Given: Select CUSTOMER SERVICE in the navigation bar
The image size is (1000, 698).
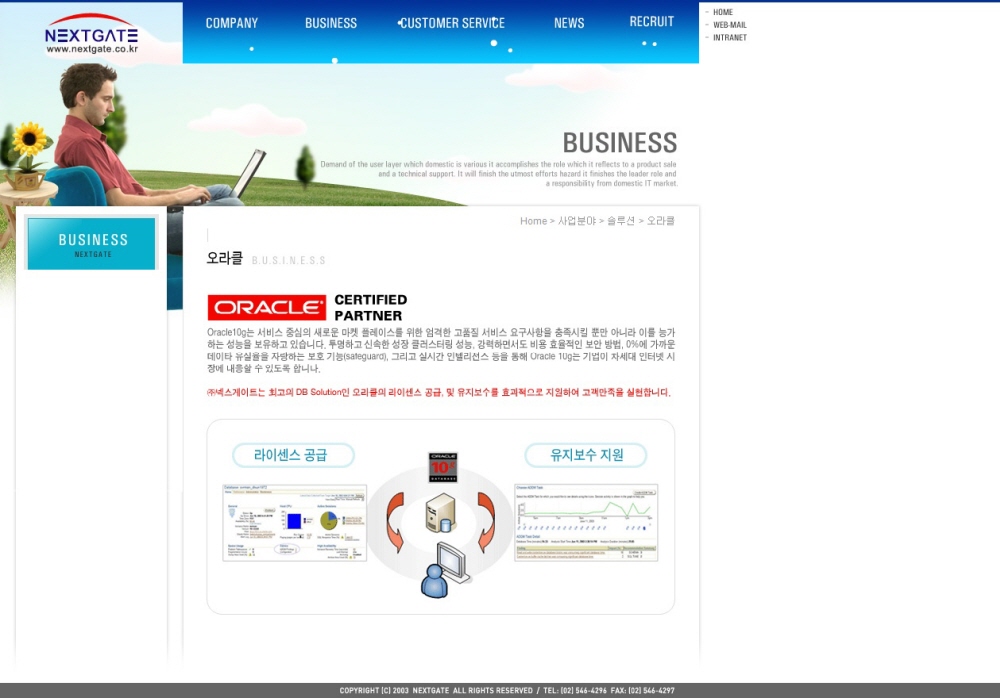Looking at the screenshot, I should (x=452, y=23).
